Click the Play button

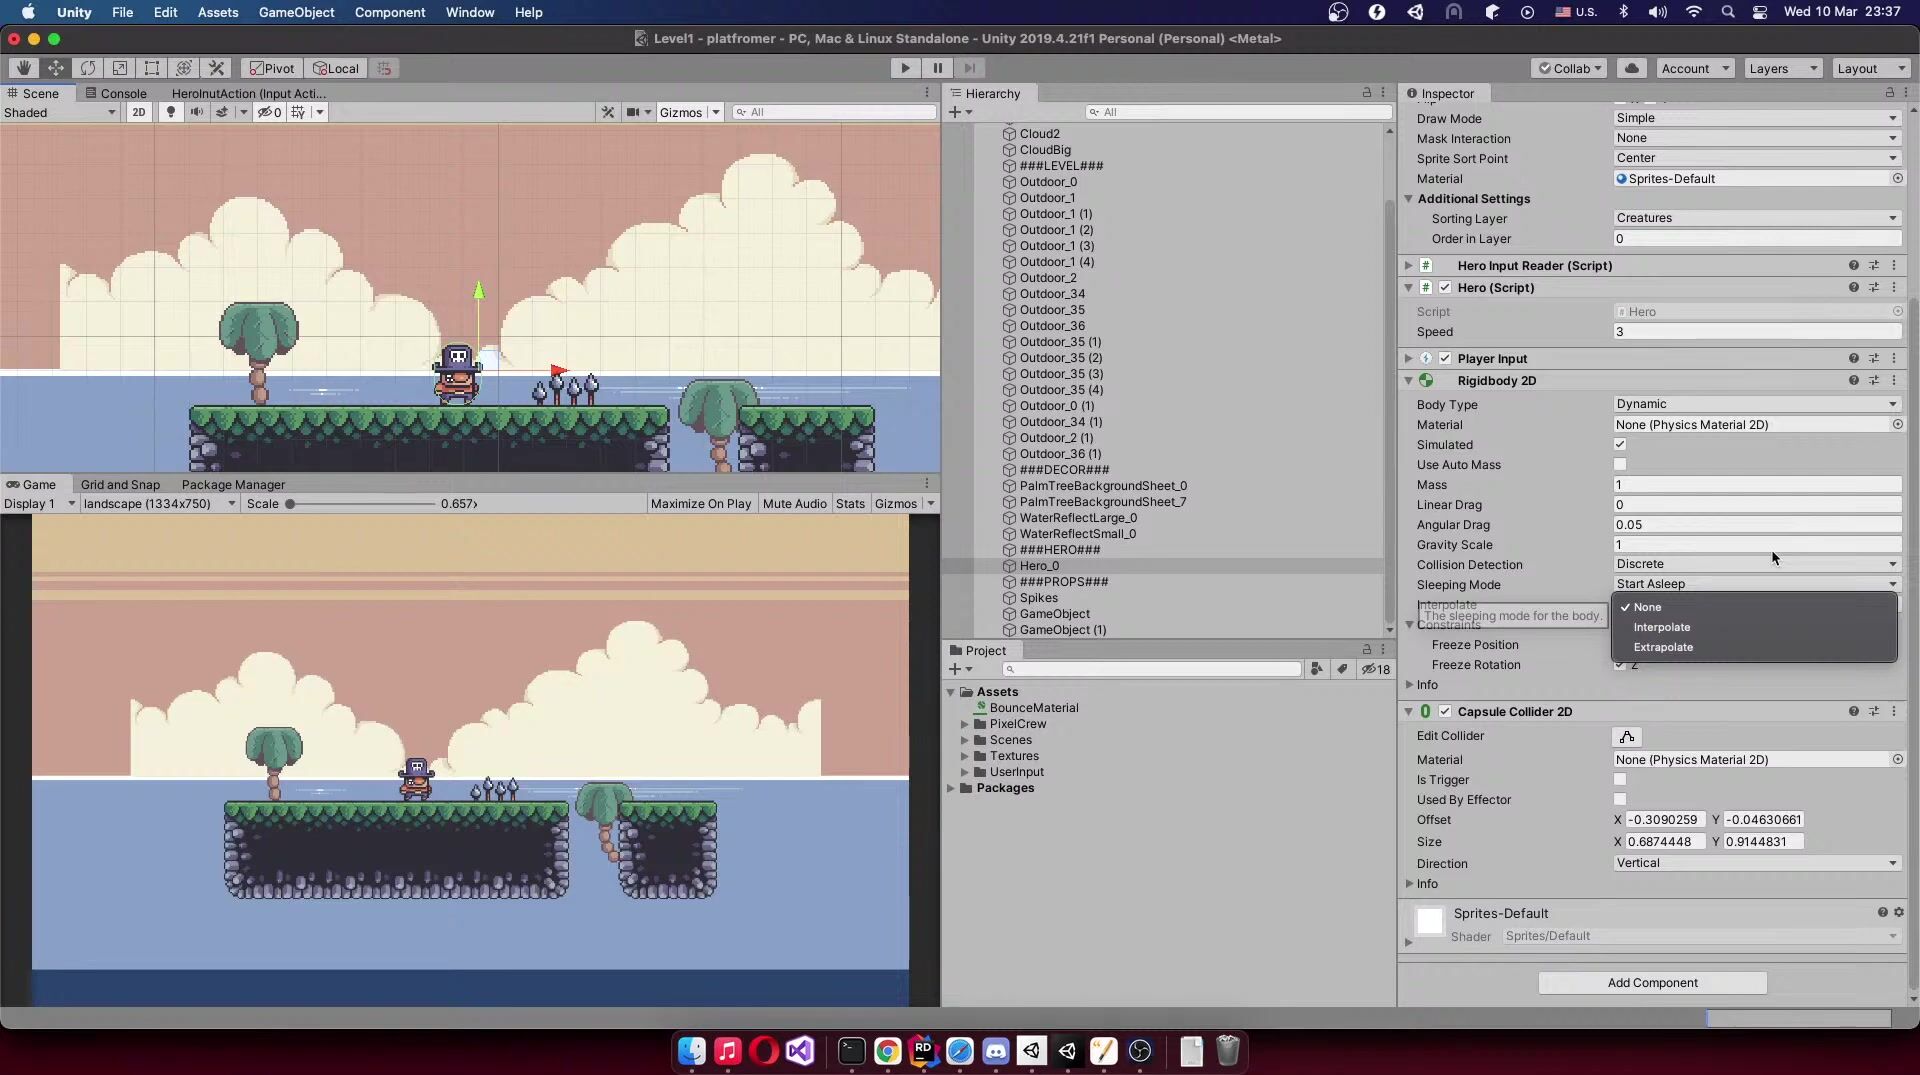tap(905, 68)
